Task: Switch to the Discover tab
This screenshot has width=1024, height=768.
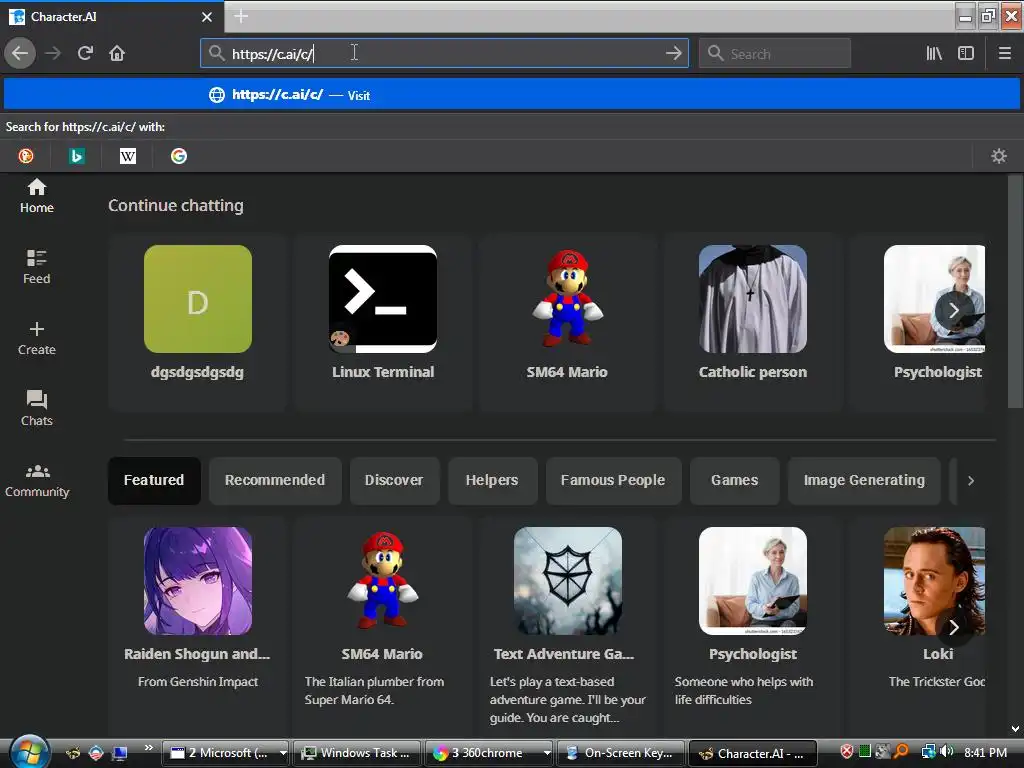Action: coord(394,480)
